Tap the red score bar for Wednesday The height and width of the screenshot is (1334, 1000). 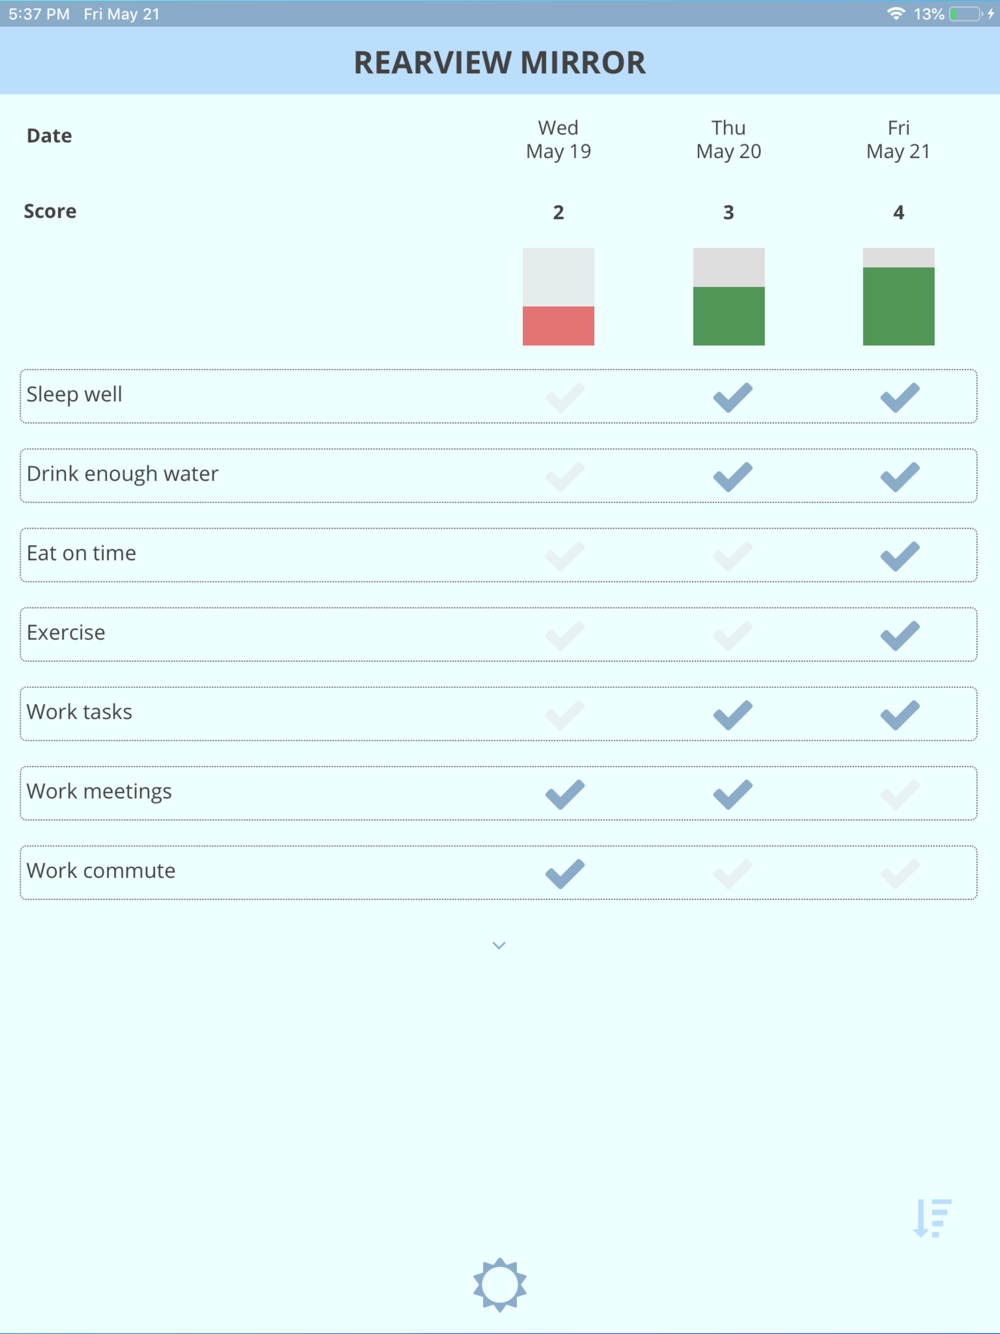[x=558, y=326]
